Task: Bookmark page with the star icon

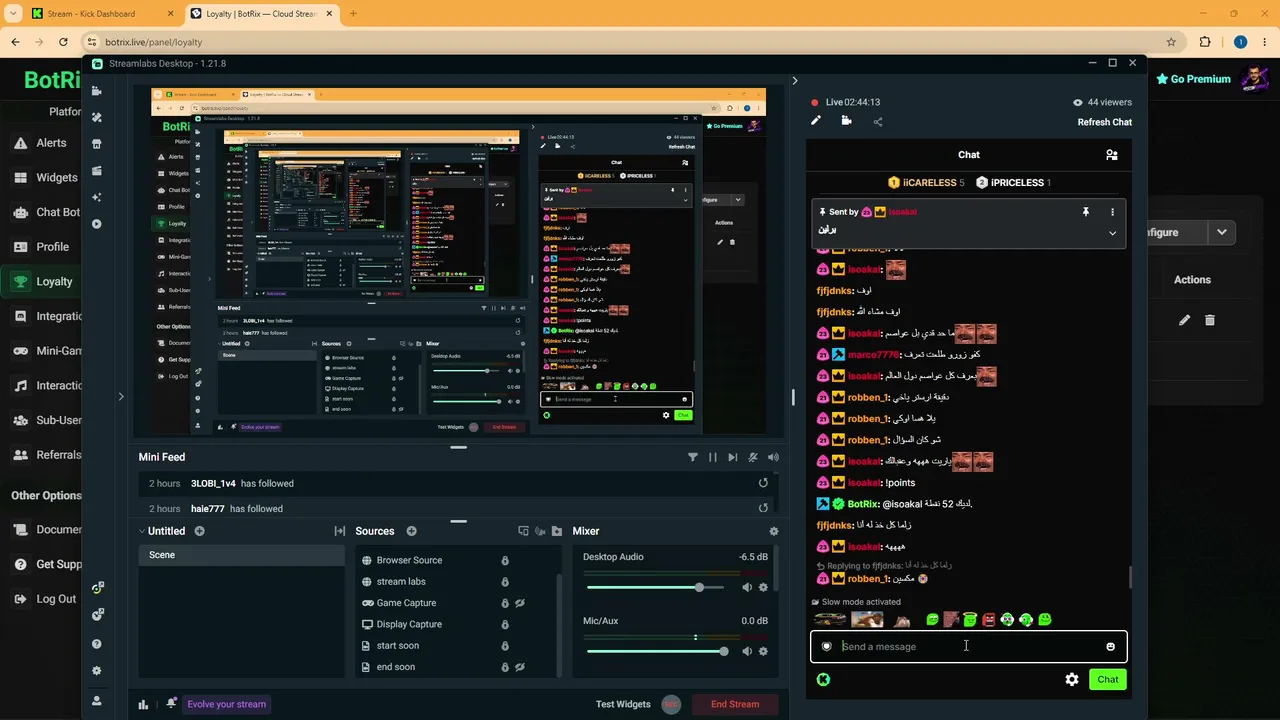Action: coord(1171,42)
